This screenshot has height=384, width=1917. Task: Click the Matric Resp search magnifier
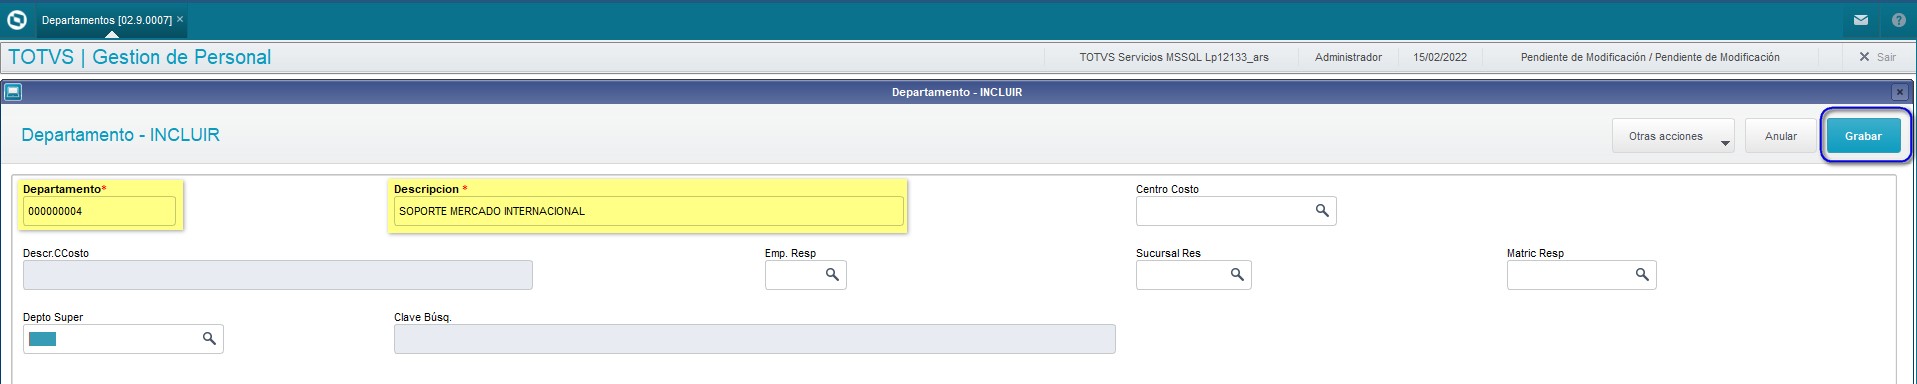[x=1642, y=275]
